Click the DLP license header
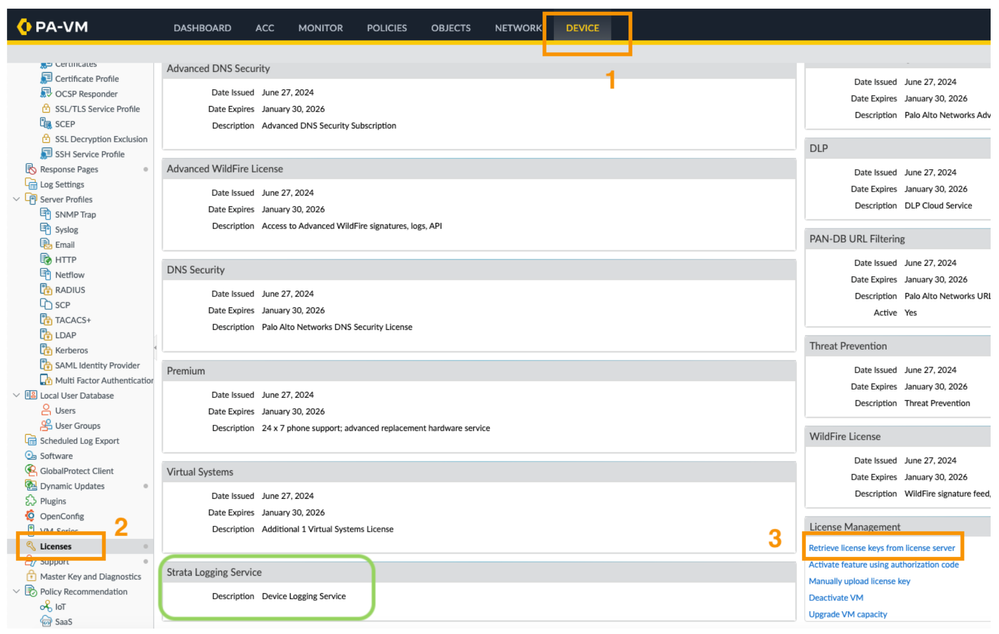Image resolution: width=999 pixels, height=634 pixels. tap(898, 148)
